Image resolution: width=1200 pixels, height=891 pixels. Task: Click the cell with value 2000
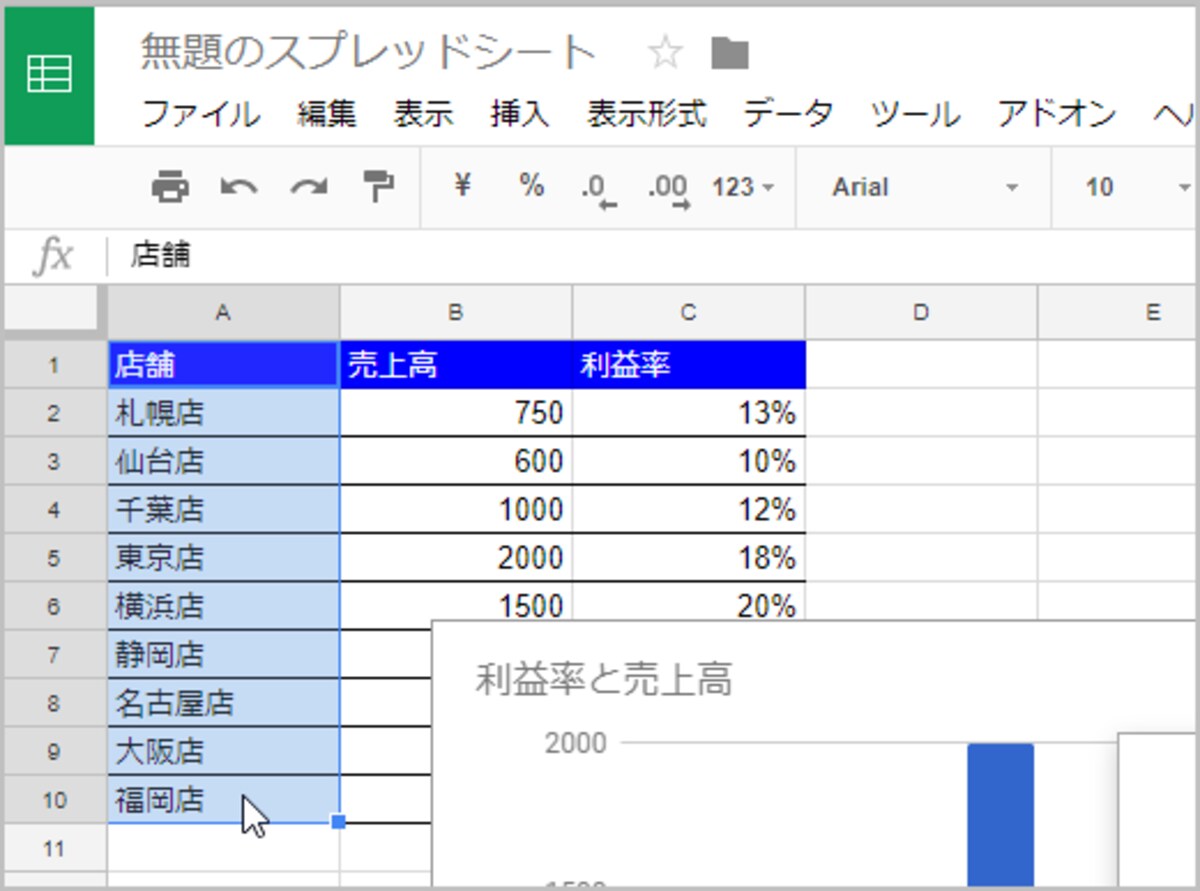coord(456,558)
